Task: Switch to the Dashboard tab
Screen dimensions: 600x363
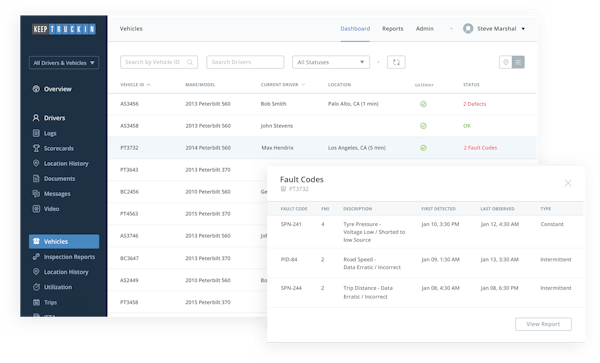Action: (355, 29)
